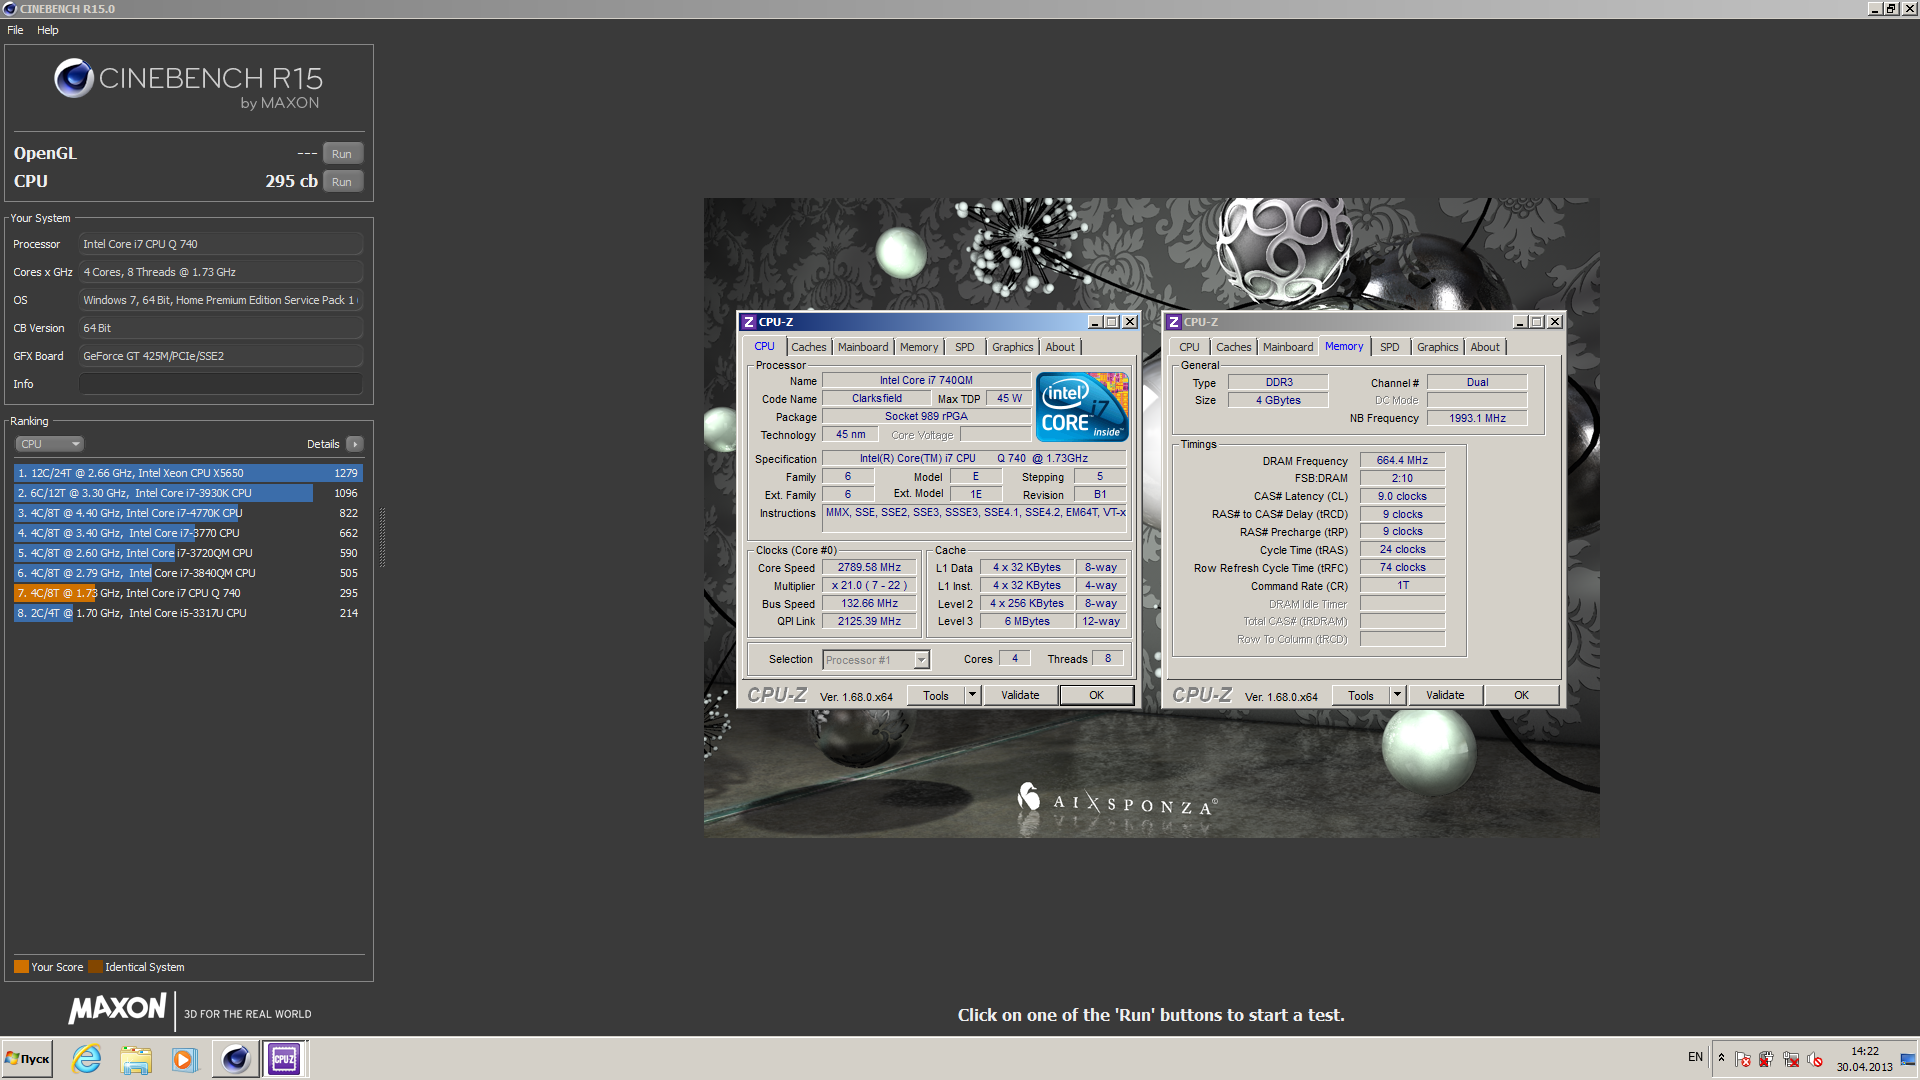
Task: Select ranking entry Intel Core i7-3770 CPU
Action: 188,533
